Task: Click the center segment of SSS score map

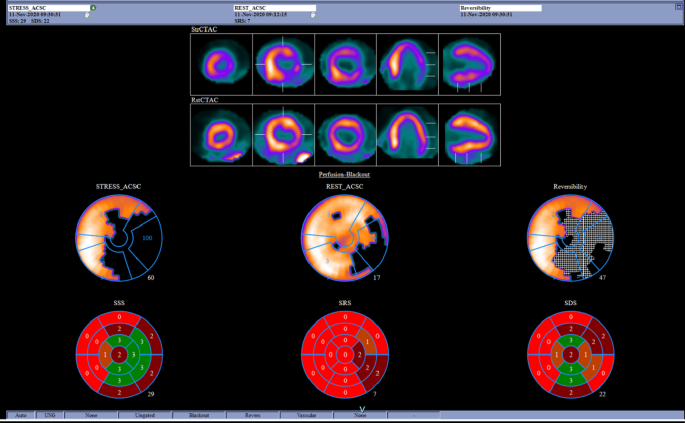Action: tap(119, 354)
